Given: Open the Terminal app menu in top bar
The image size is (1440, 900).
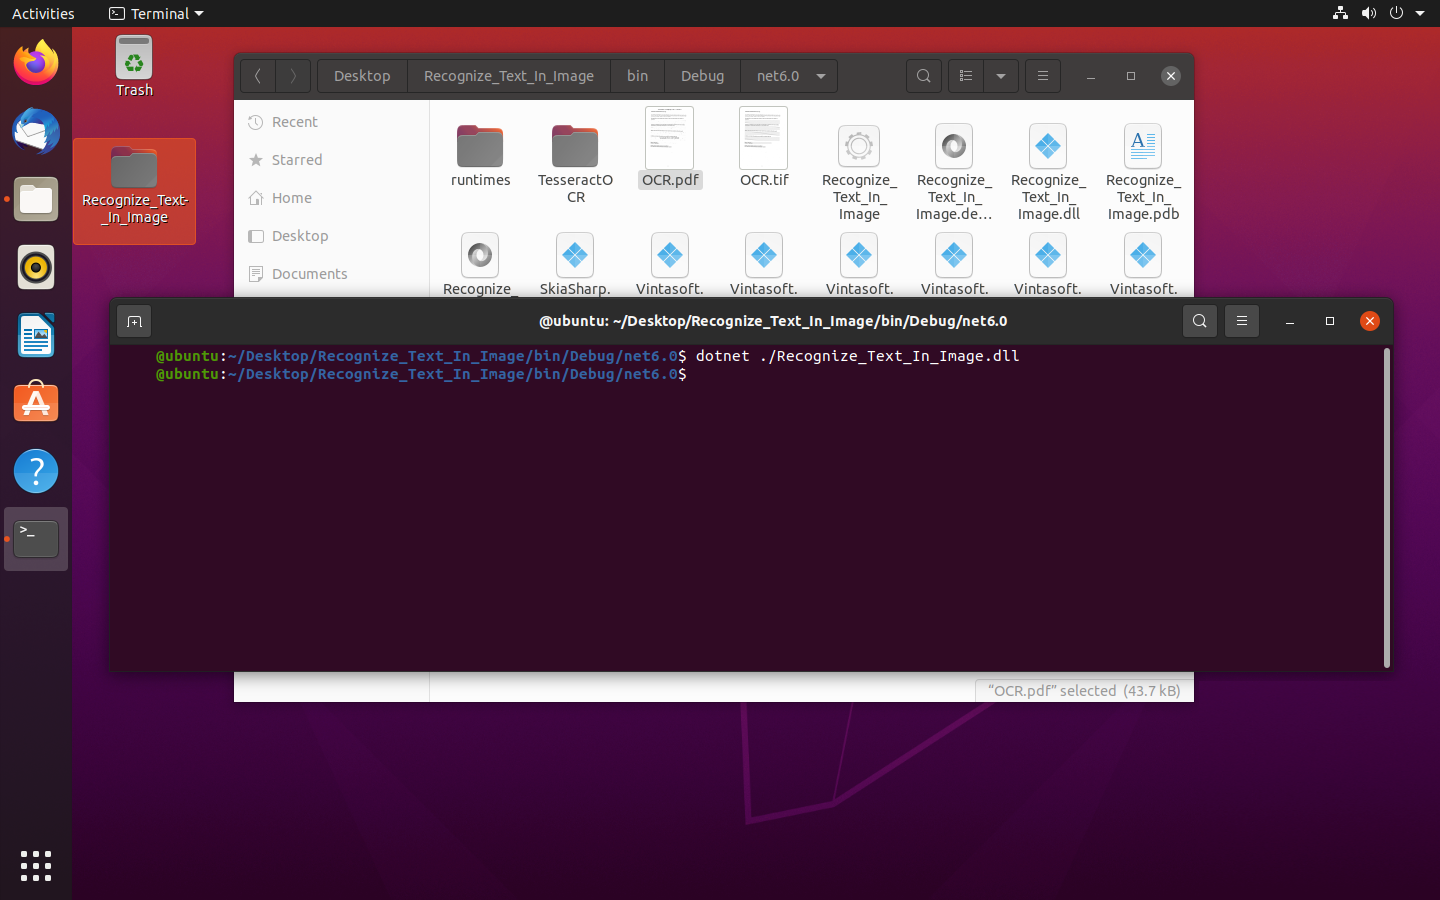Looking at the screenshot, I should [x=157, y=14].
